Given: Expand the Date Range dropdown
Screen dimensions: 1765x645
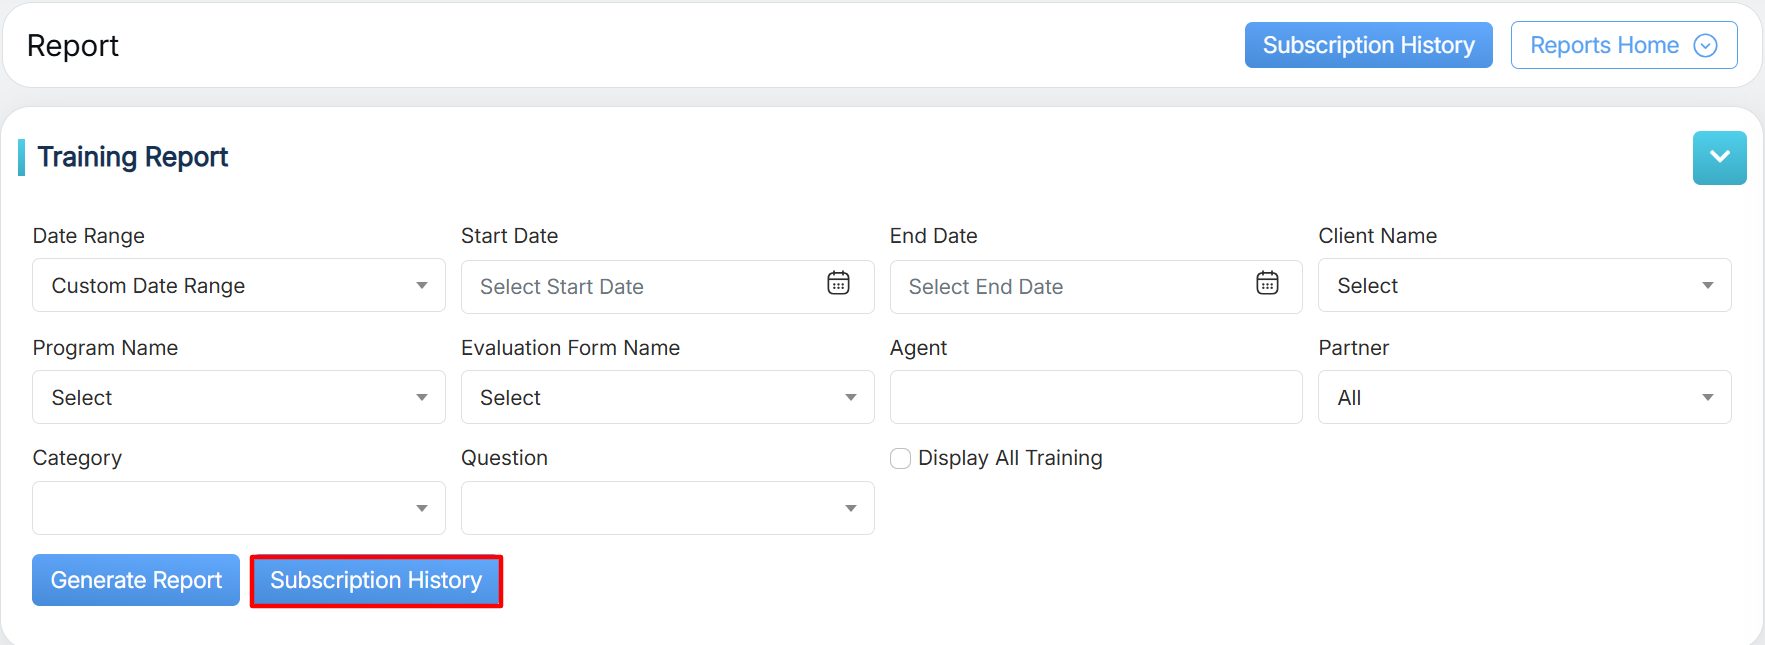Looking at the screenshot, I should [x=238, y=286].
